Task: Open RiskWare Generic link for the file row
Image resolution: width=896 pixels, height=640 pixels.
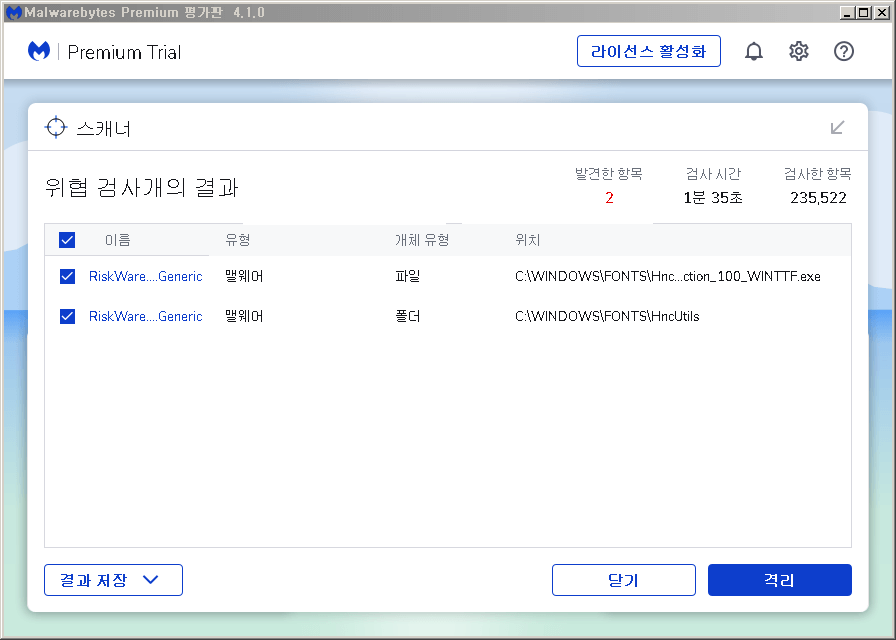Action: click(146, 277)
